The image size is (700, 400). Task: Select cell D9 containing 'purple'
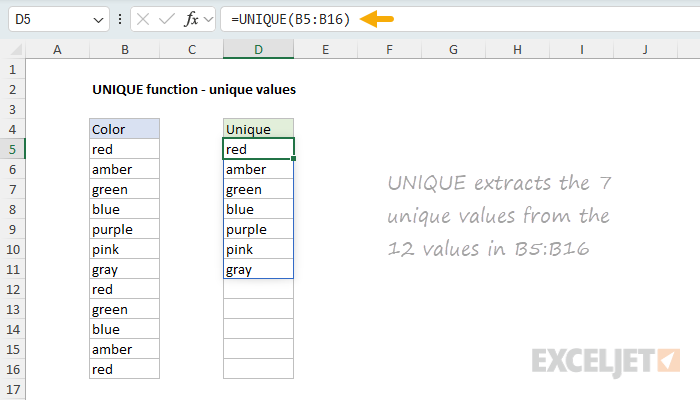click(x=258, y=229)
